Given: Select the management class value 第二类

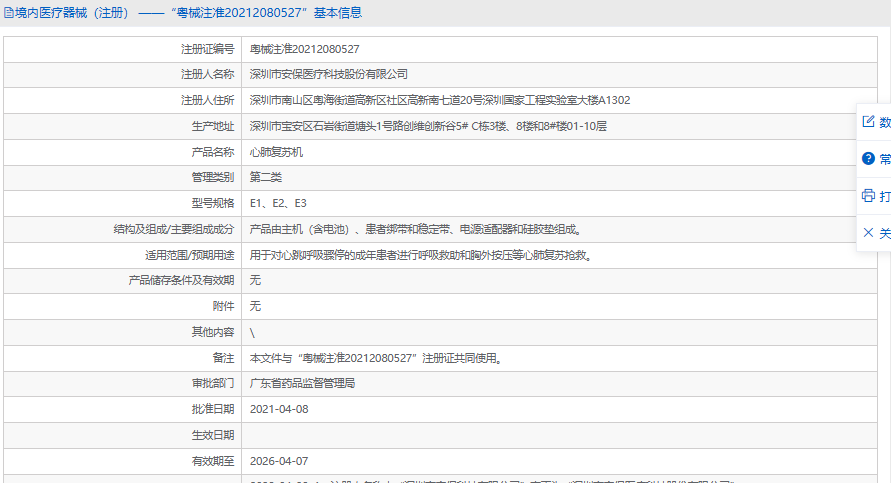Looking at the screenshot, I should point(266,177).
